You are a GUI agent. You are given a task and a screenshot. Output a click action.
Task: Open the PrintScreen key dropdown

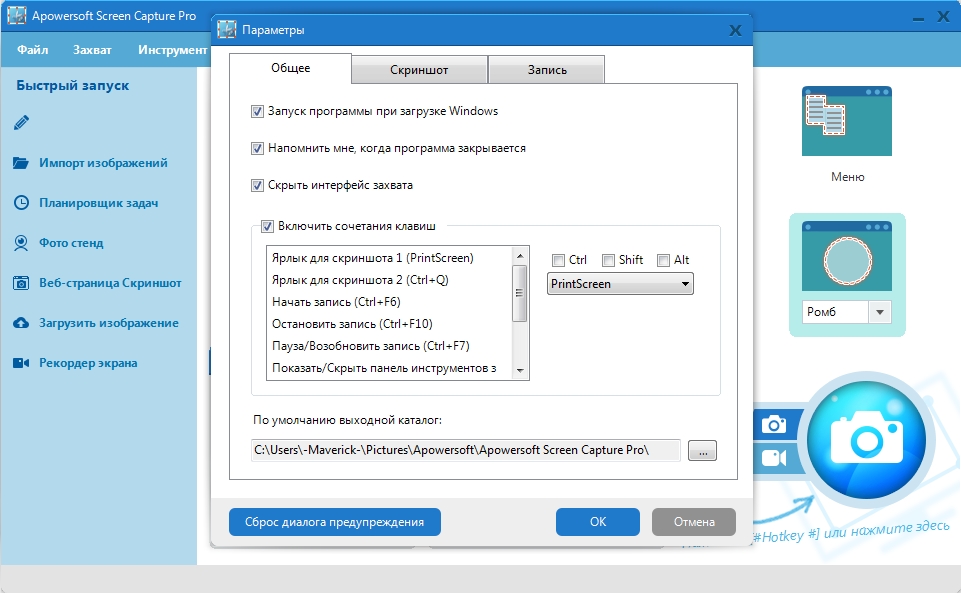[620, 284]
